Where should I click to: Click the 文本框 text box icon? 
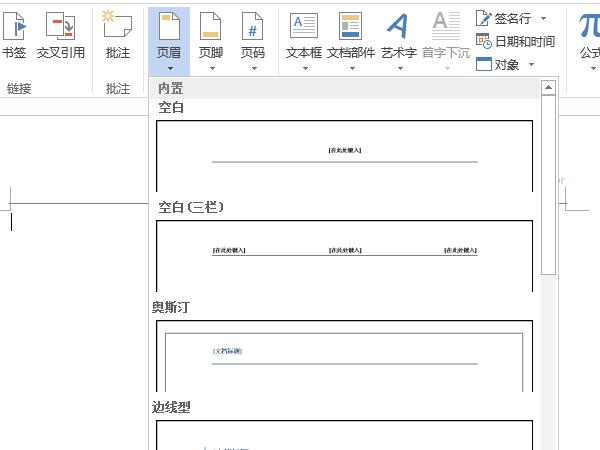pyautogui.click(x=304, y=26)
